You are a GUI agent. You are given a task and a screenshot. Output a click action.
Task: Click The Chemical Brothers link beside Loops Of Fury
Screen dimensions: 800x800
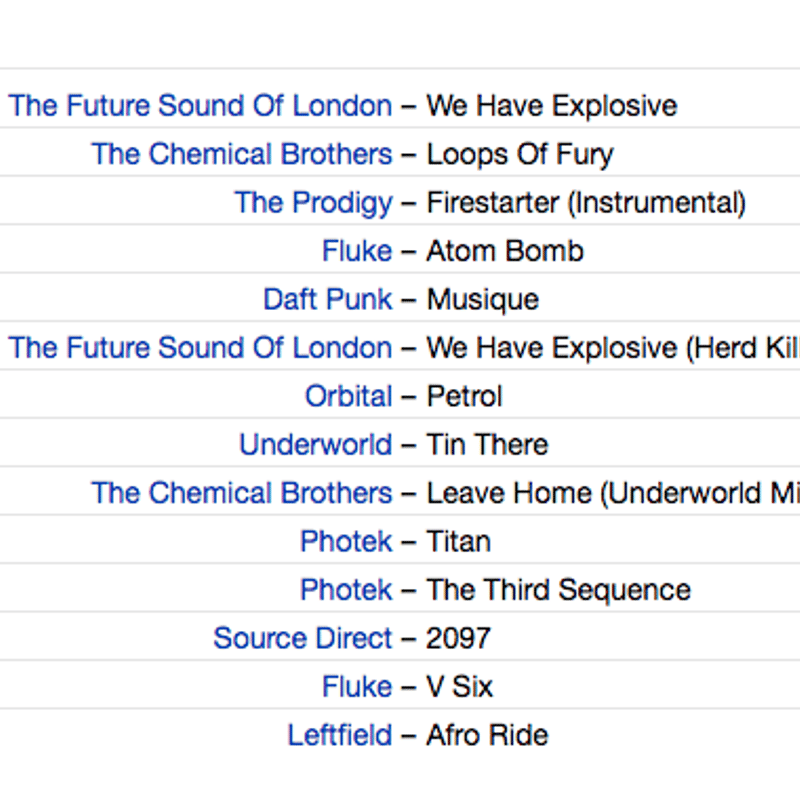tap(242, 154)
